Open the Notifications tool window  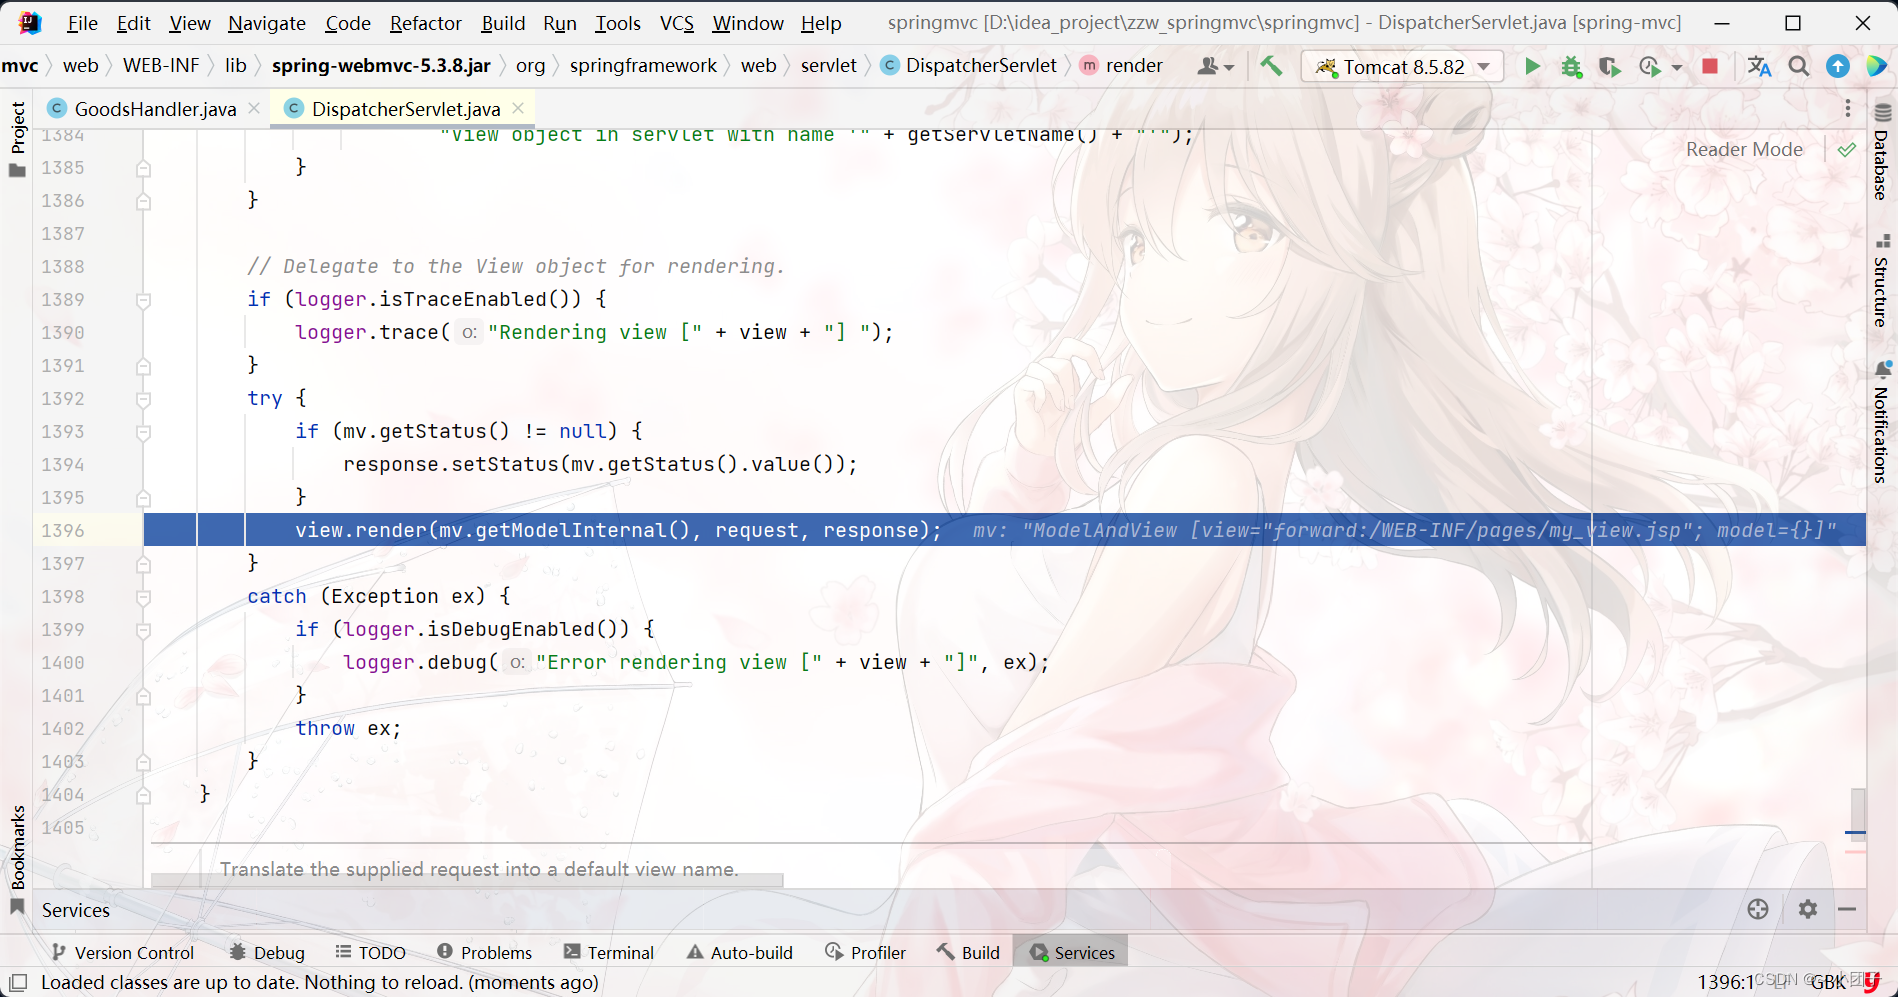[x=1882, y=424]
